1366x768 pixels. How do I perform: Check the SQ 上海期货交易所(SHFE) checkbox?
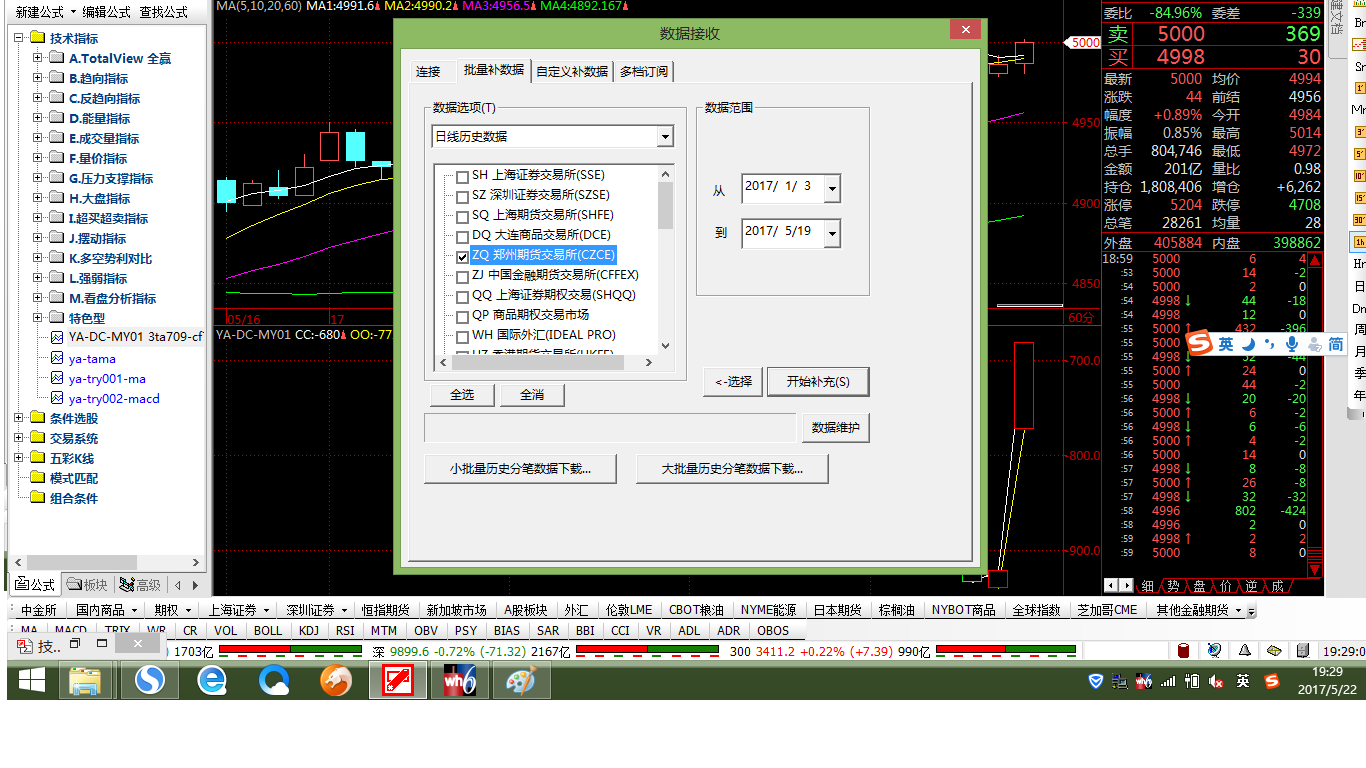(x=462, y=217)
